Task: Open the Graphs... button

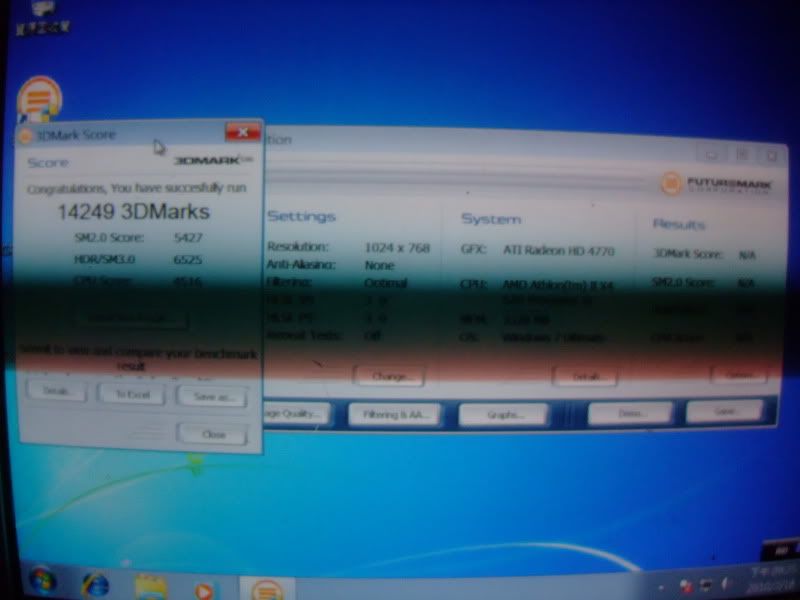Action: point(504,414)
